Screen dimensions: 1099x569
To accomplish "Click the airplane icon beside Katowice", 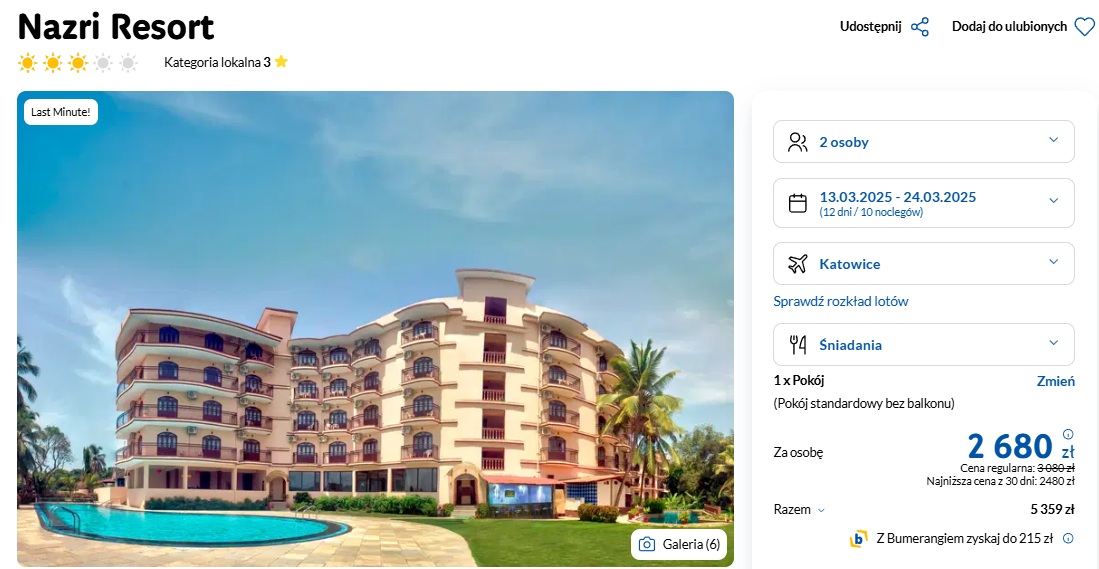I will [798, 264].
